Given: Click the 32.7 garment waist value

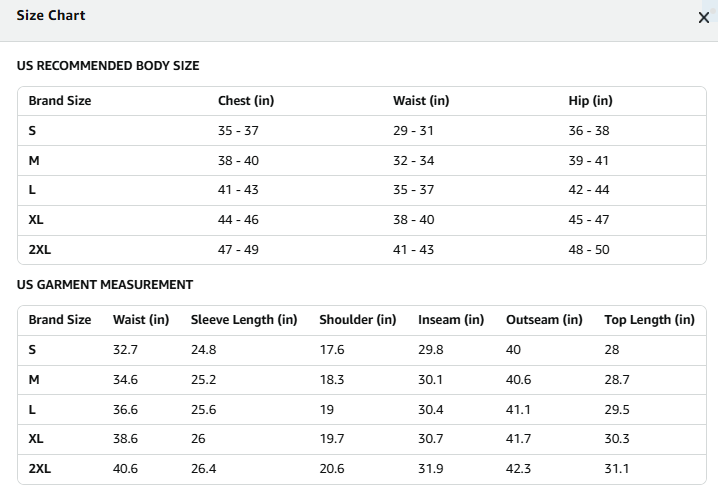Looking at the screenshot, I should (x=125, y=350).
